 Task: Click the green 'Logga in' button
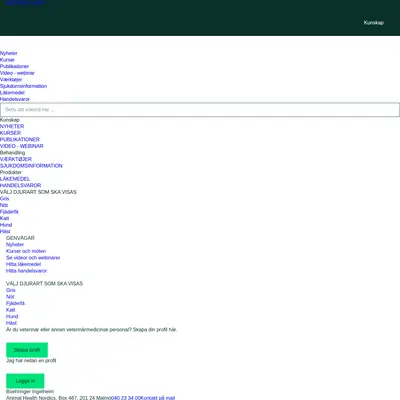(25, 381)
